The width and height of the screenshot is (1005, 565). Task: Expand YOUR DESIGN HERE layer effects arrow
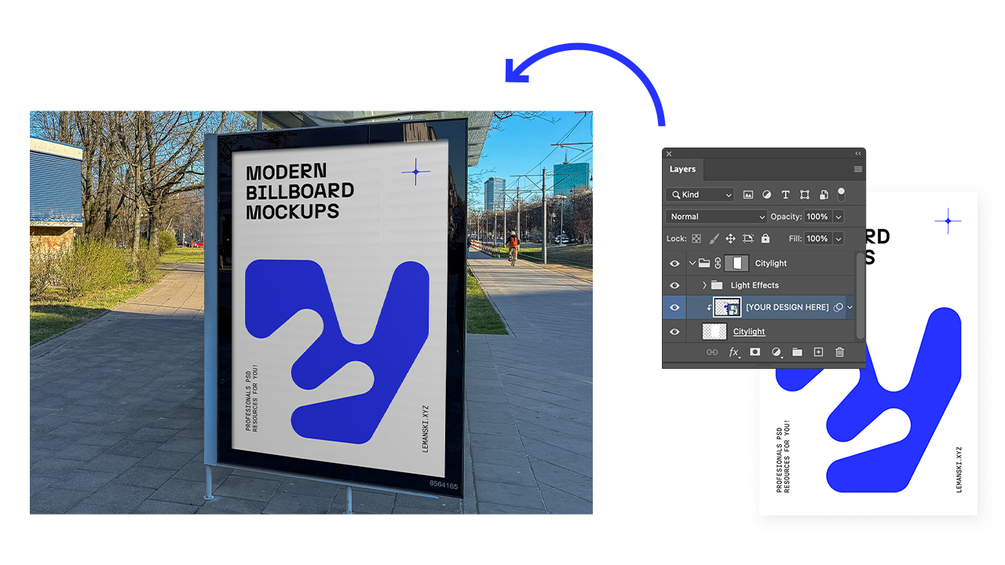[850, 307]
